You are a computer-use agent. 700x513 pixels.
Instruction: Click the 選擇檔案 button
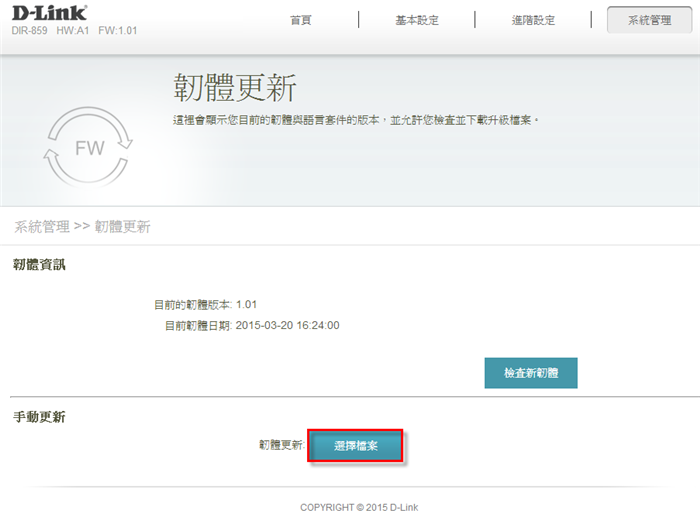355,446
